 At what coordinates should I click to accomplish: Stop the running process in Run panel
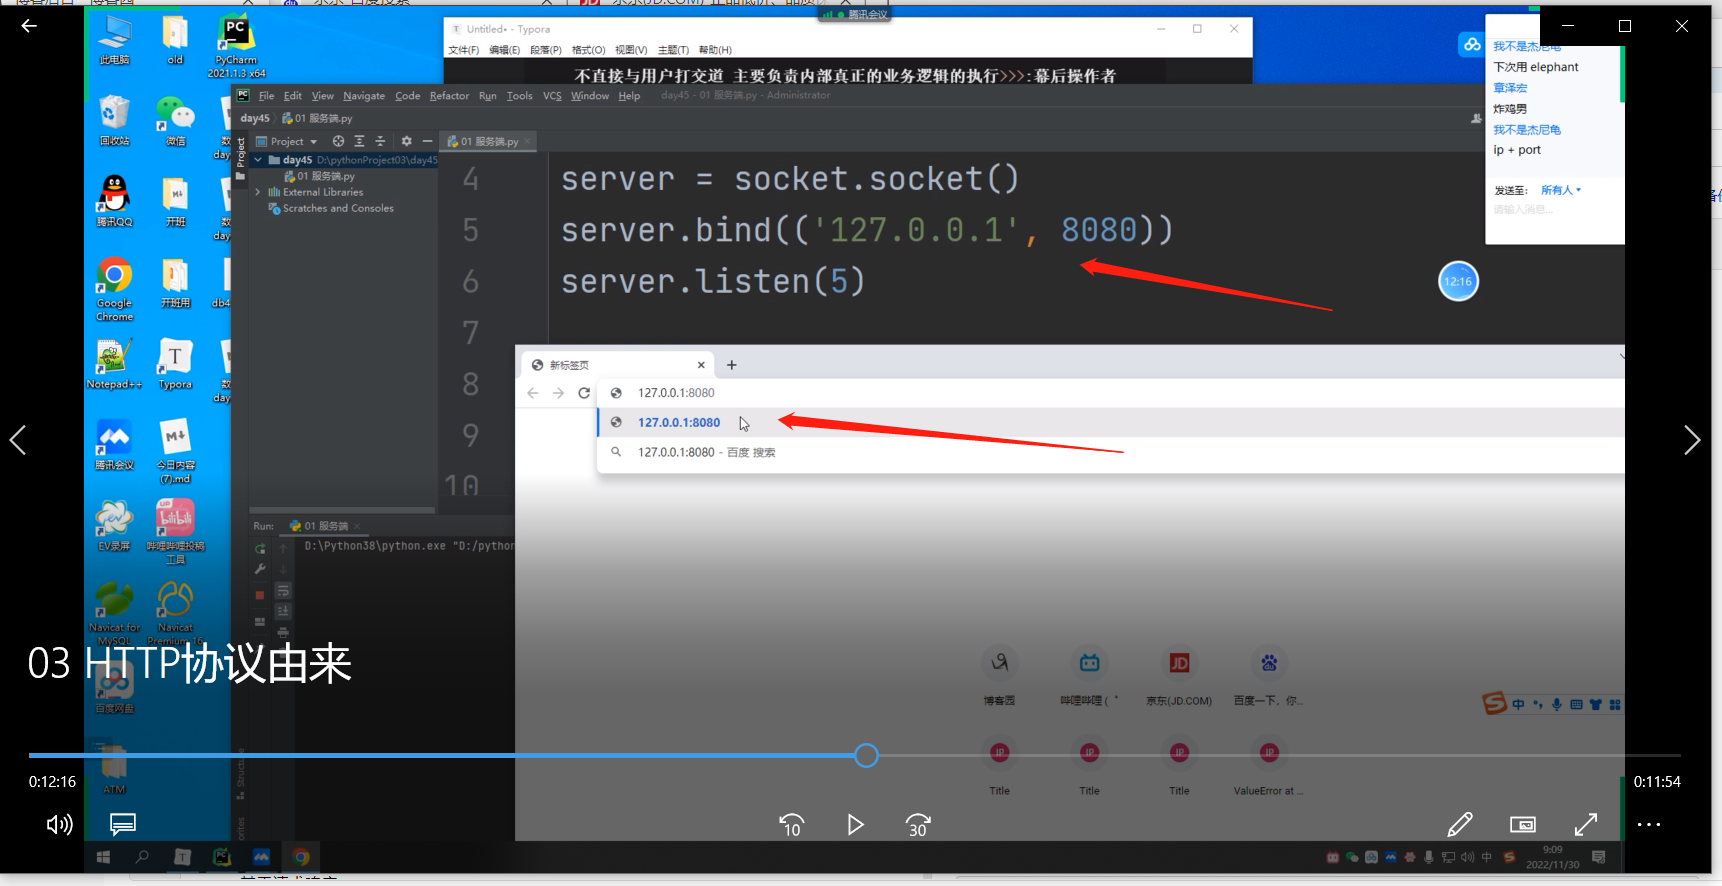[x=260, y=595]
